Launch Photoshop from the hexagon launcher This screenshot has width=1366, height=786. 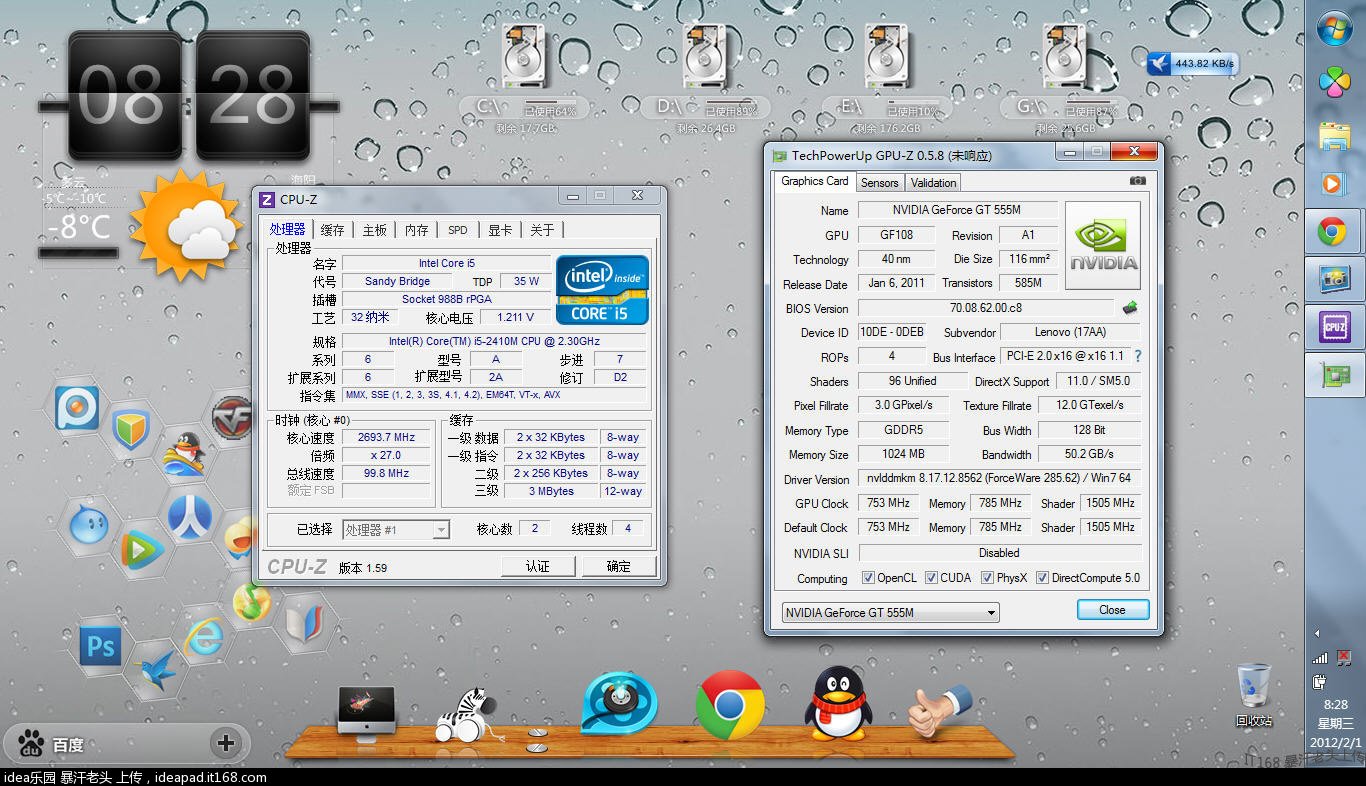pyautogui.click(x=101, y=646)
